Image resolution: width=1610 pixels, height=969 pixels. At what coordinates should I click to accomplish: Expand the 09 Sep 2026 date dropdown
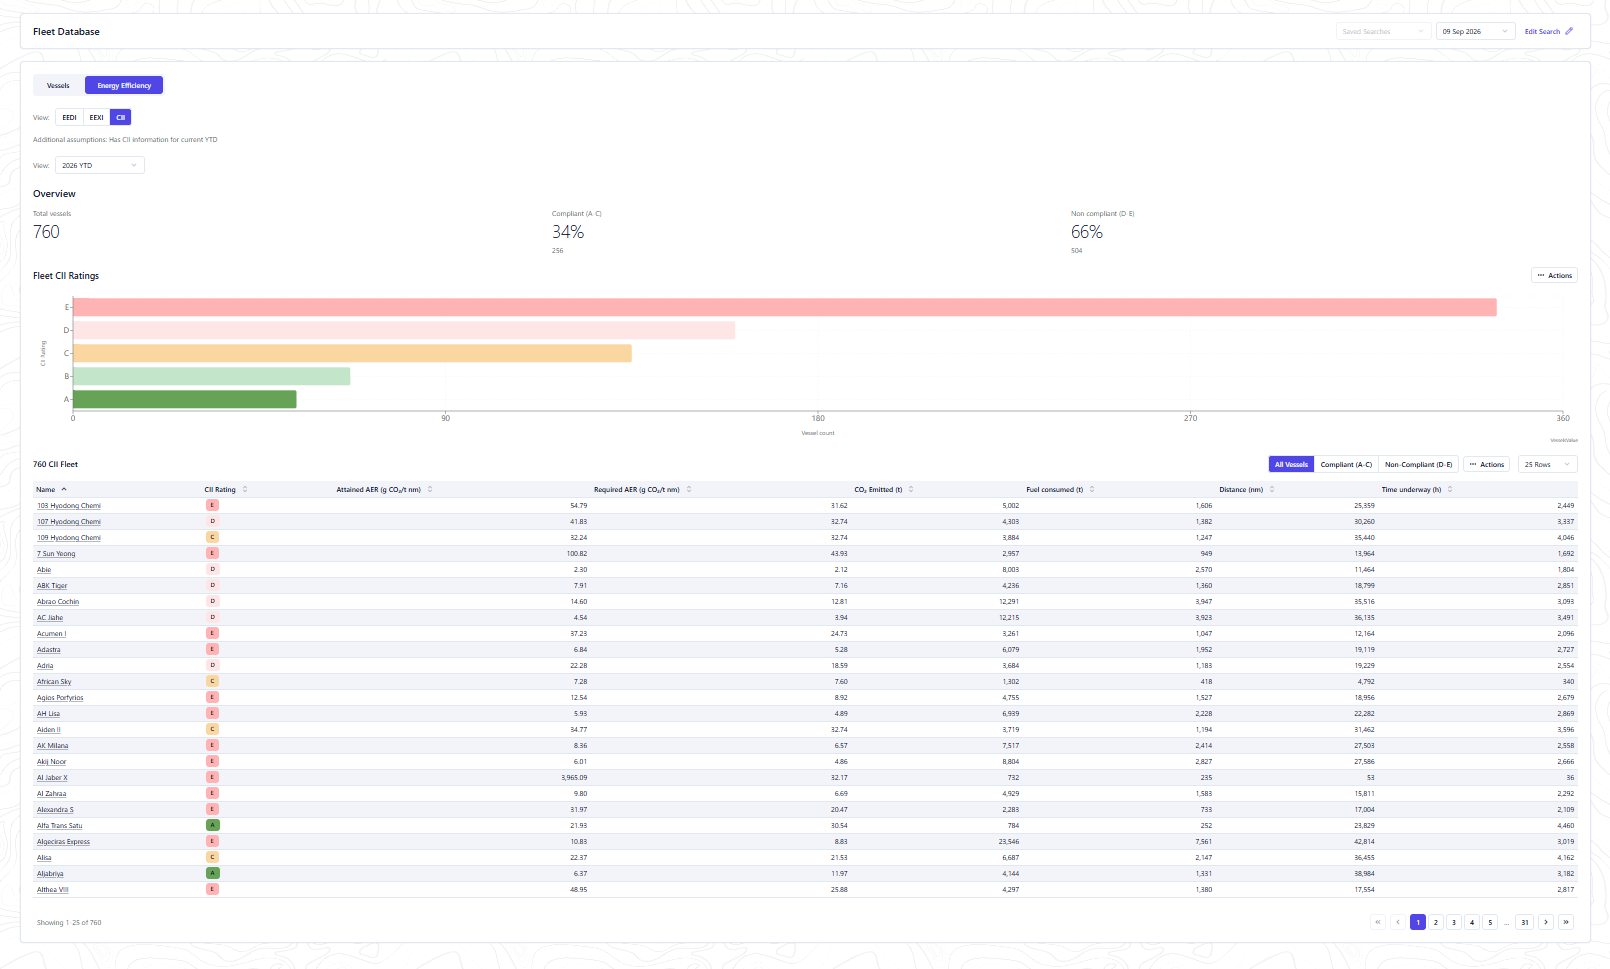tap(1475, 31)
